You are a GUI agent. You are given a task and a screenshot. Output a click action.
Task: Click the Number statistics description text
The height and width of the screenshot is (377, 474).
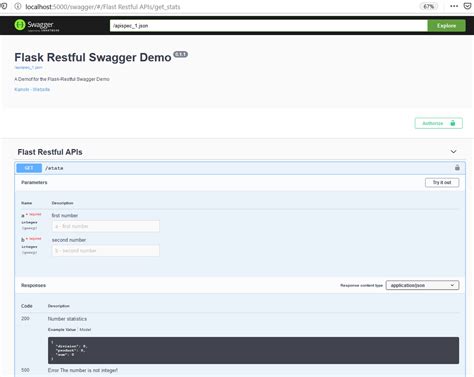[67, 319]
